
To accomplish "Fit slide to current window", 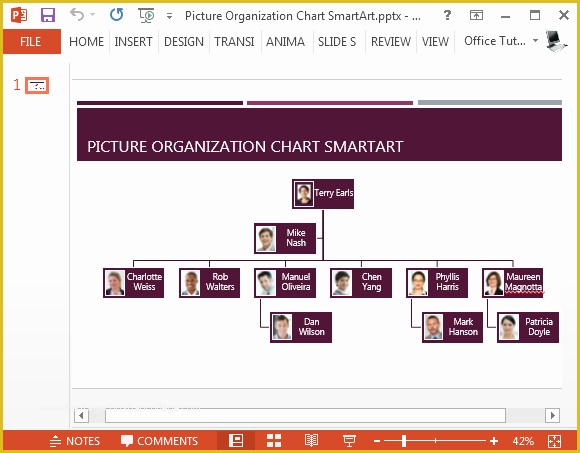I will (554, 441).
